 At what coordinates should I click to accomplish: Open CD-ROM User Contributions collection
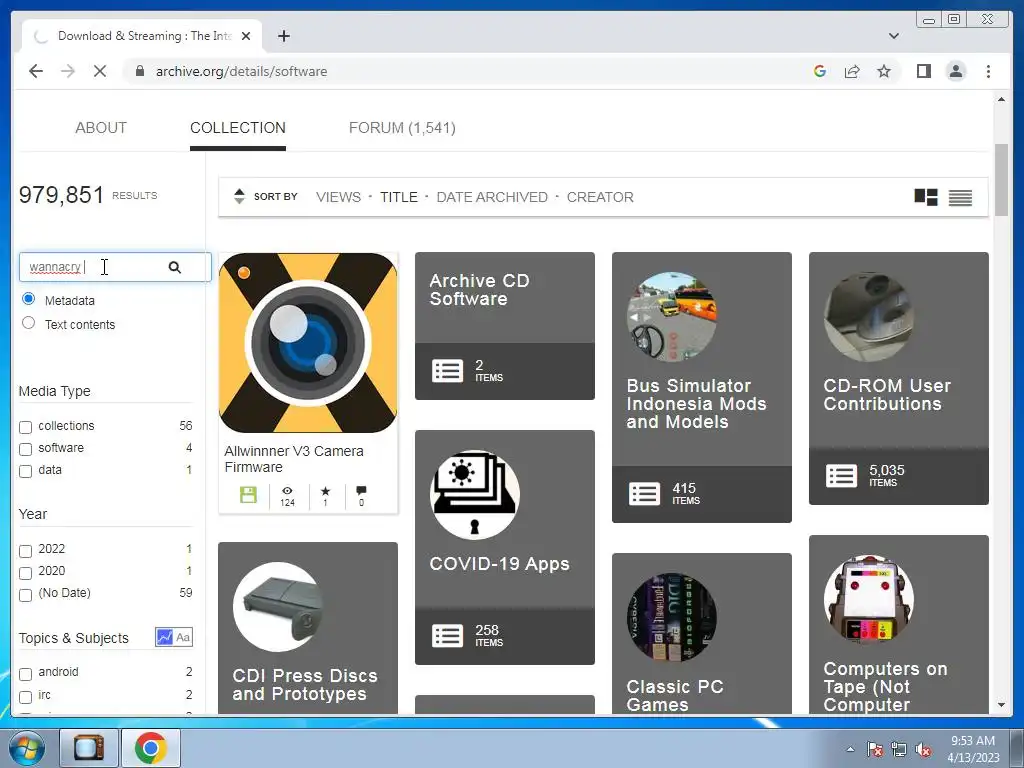[887, 394]
